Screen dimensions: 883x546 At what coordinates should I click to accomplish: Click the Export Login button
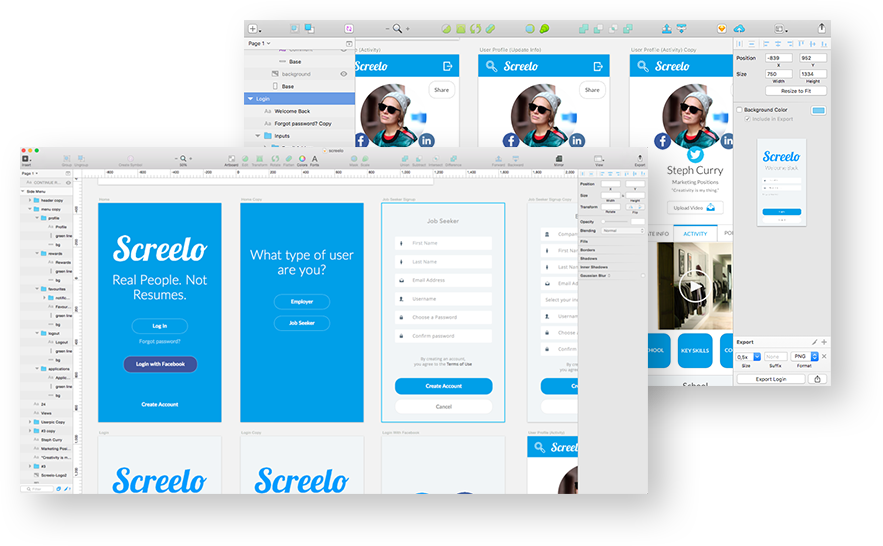770,379
